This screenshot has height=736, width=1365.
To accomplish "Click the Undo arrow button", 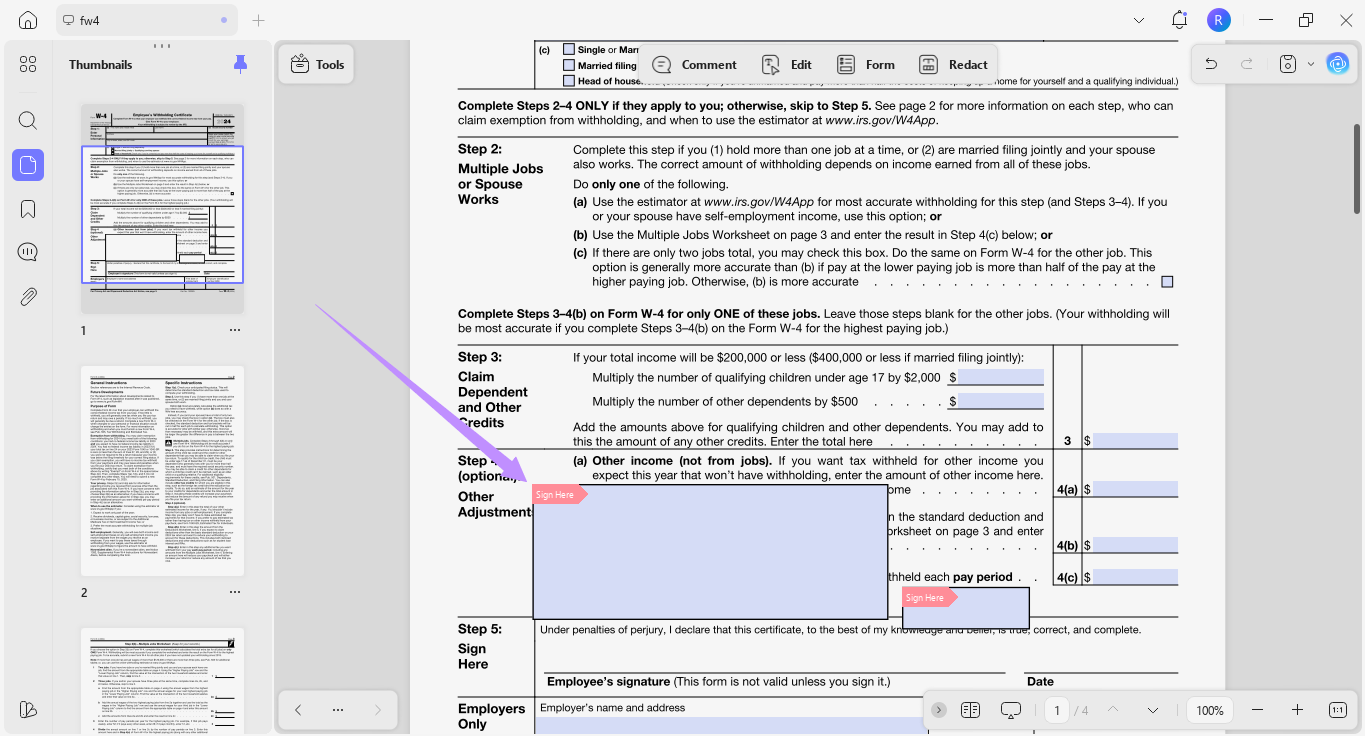I will (1211, 64).
